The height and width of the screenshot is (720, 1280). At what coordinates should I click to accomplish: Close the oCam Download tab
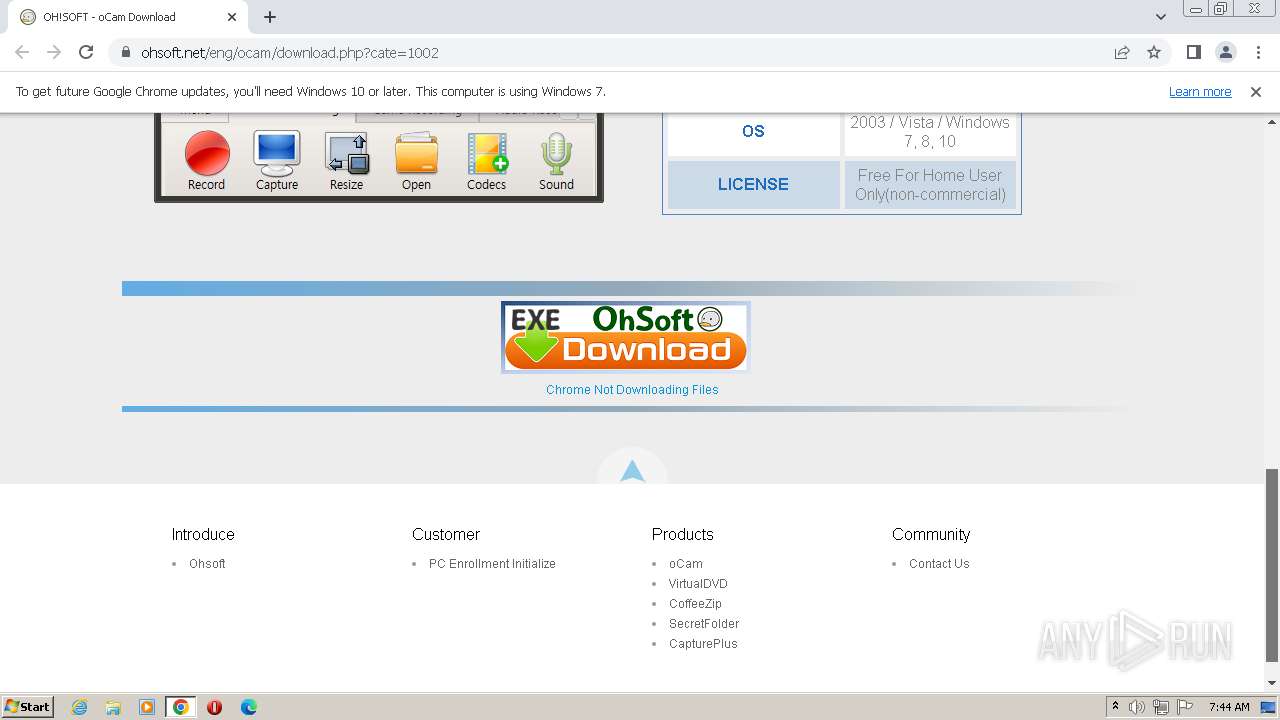[232, 17]
